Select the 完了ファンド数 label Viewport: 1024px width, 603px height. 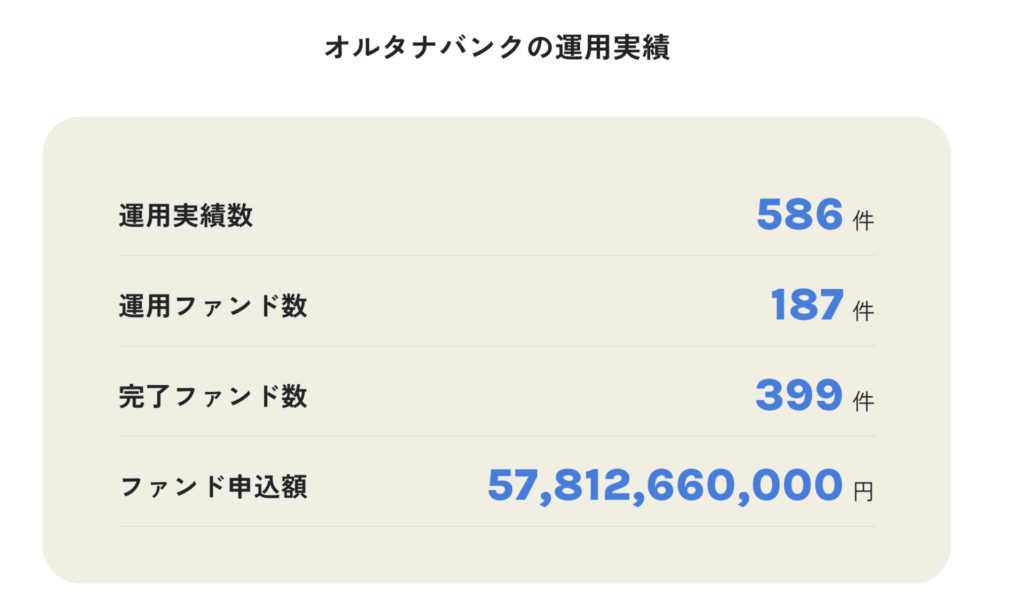[213, 396]
